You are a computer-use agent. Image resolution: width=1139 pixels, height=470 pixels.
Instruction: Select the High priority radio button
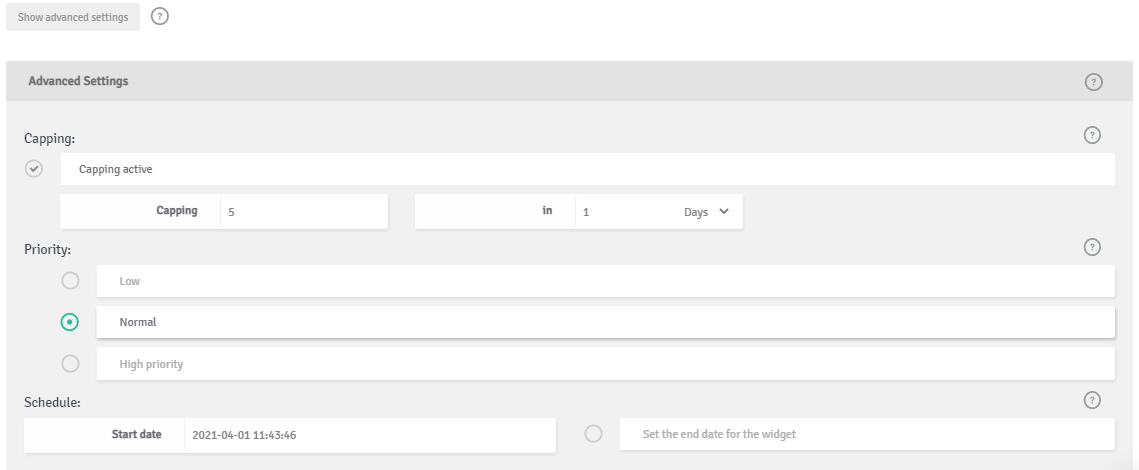click(x=70, y=363)
